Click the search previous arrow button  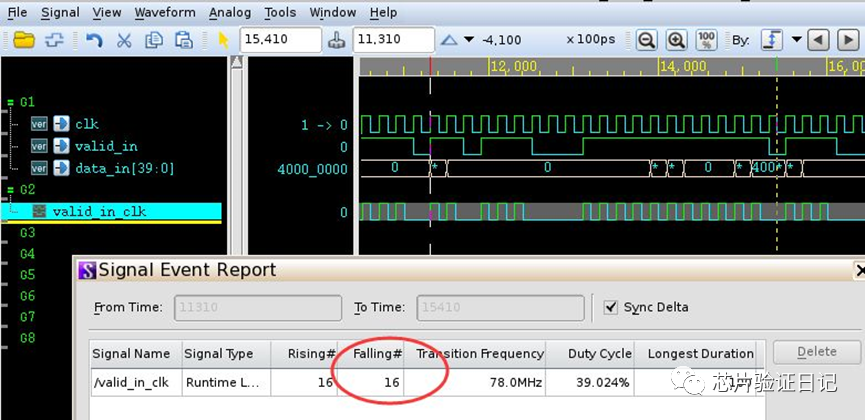818,40
